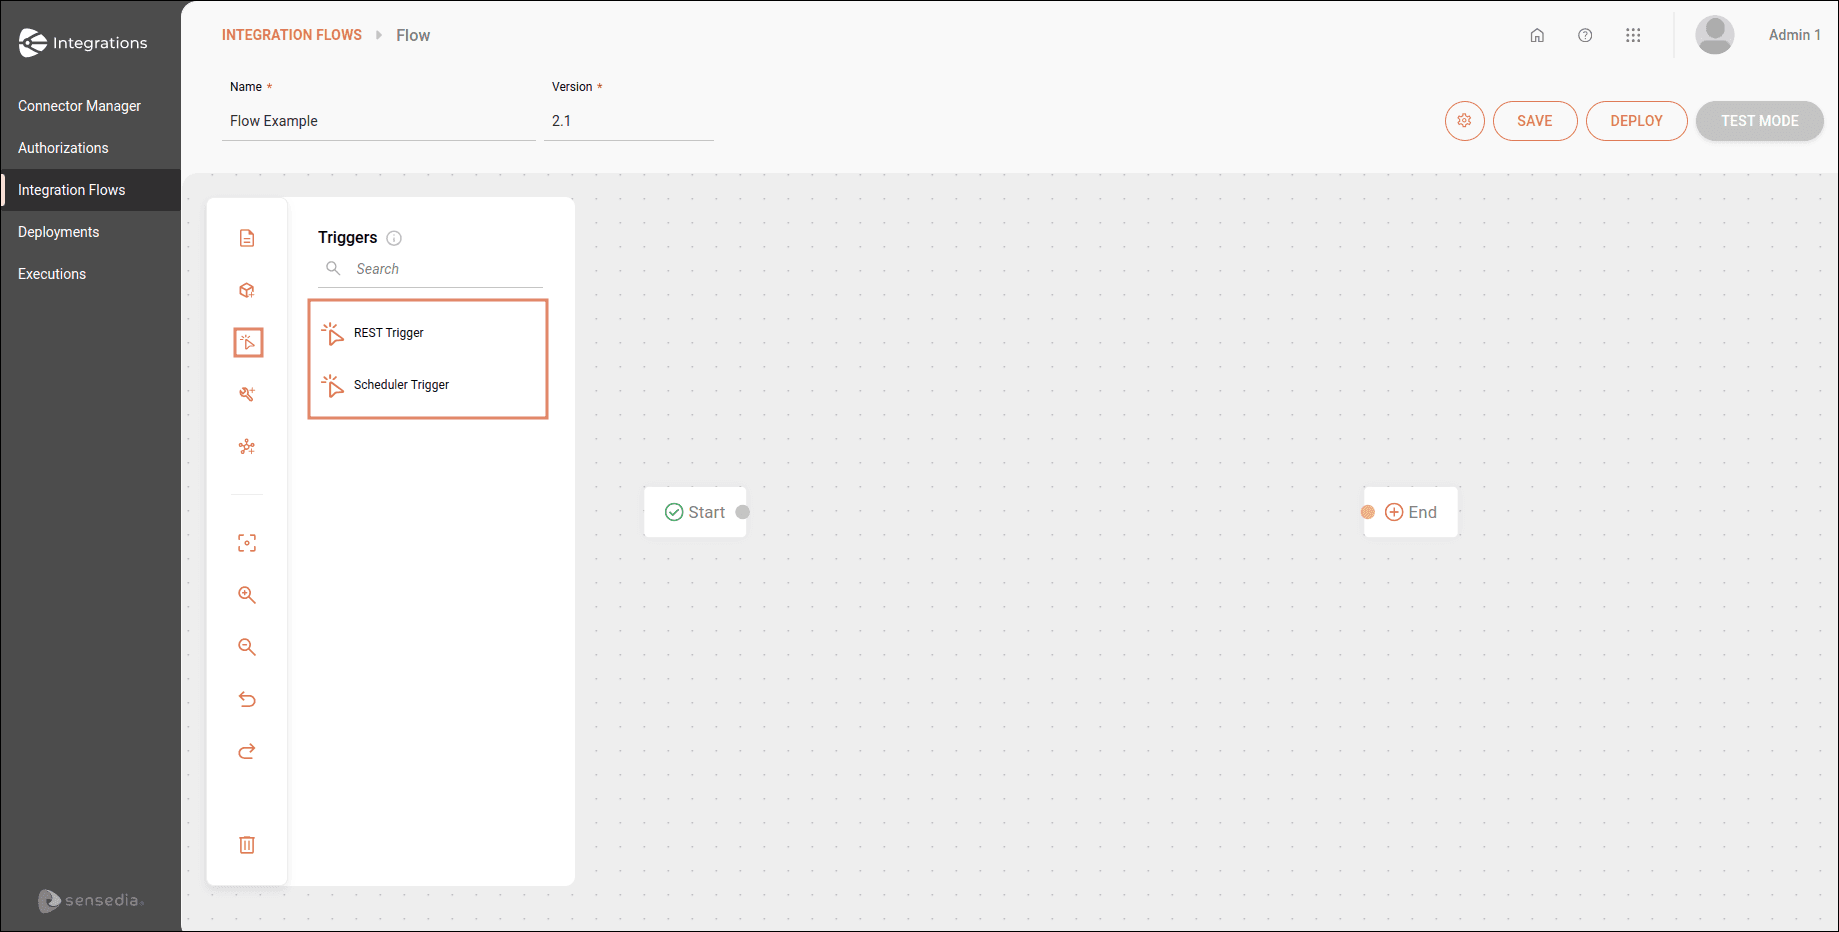
Task: Select the Triggers tool icon
Action: tap(248, 343)
